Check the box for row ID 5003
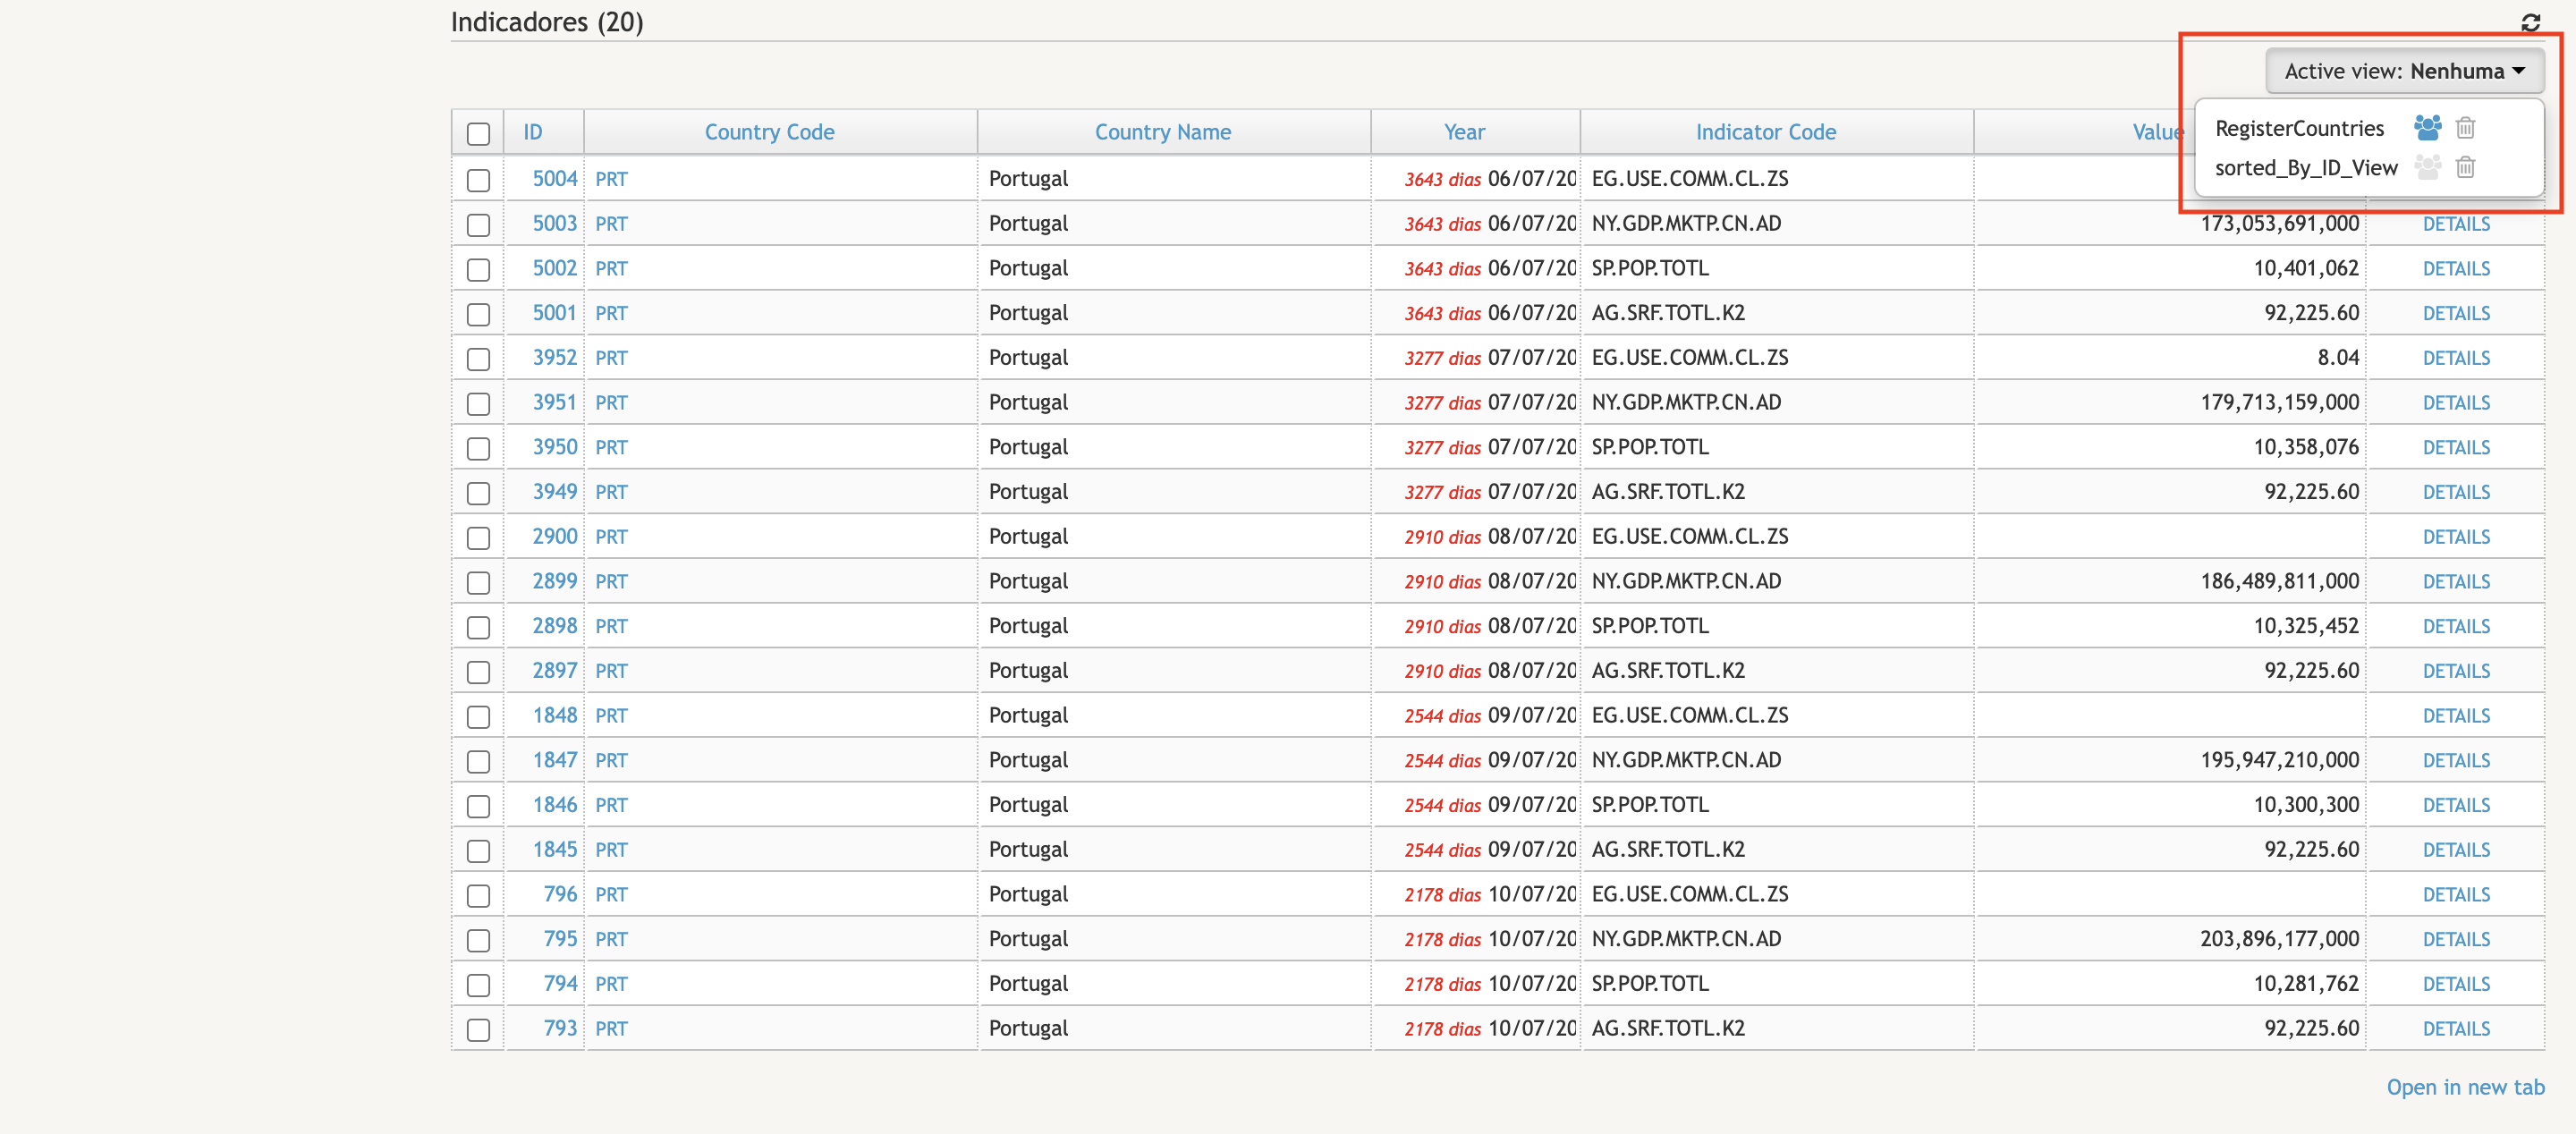This screenshot has height=1134, width=2576. point(478,225)
